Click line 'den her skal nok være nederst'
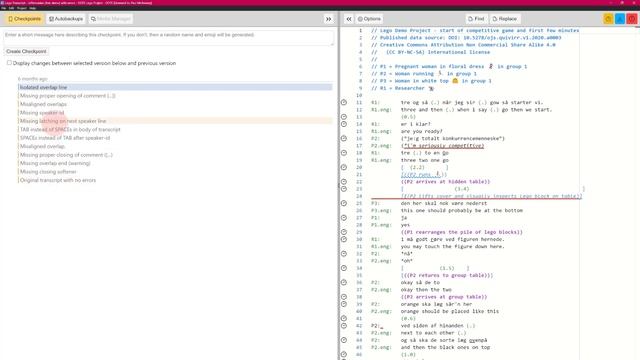Screen dimensions: 640x360 [x=444, y=203]
